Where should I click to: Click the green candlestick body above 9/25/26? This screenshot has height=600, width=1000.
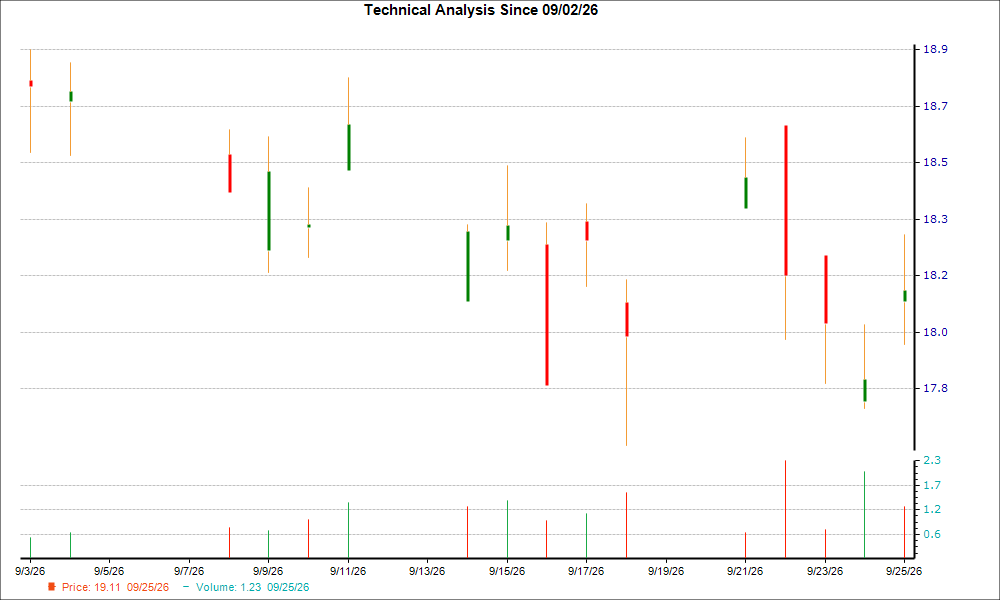[x=904, y=296]
